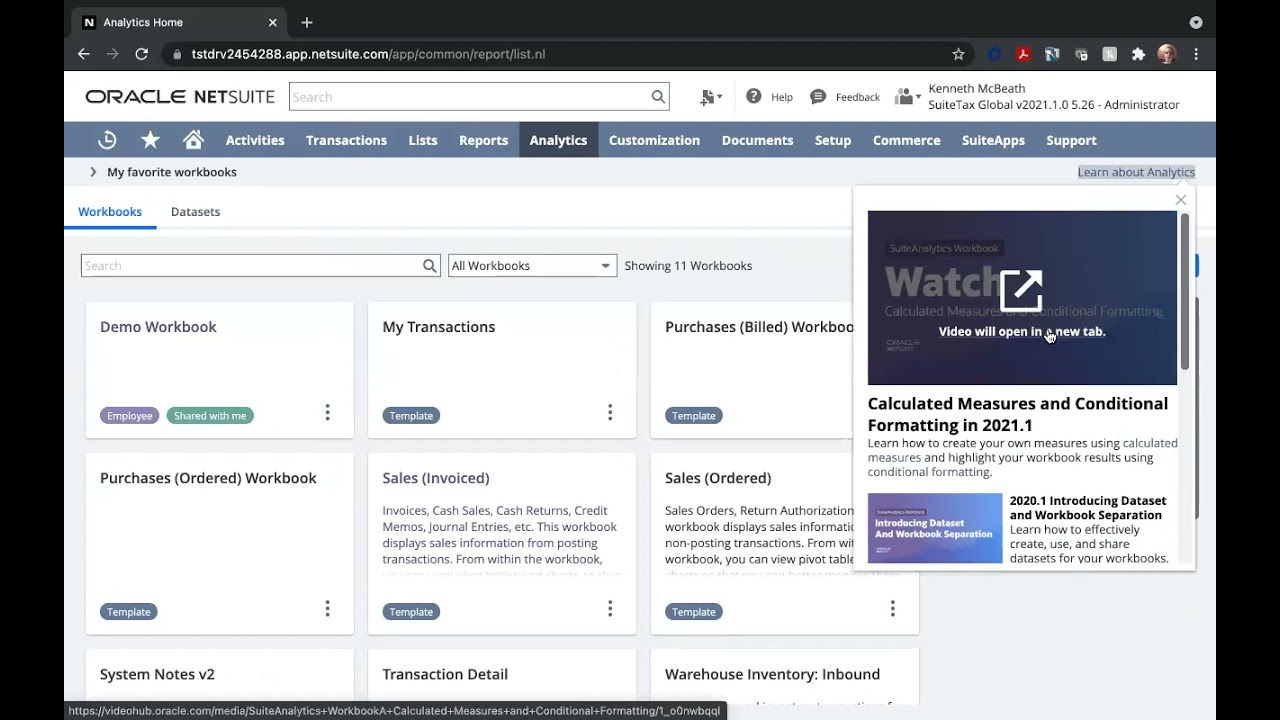The width and height of the screenshot is (1280, 720).
Task: Open a new browser tab
Action: 307,22
